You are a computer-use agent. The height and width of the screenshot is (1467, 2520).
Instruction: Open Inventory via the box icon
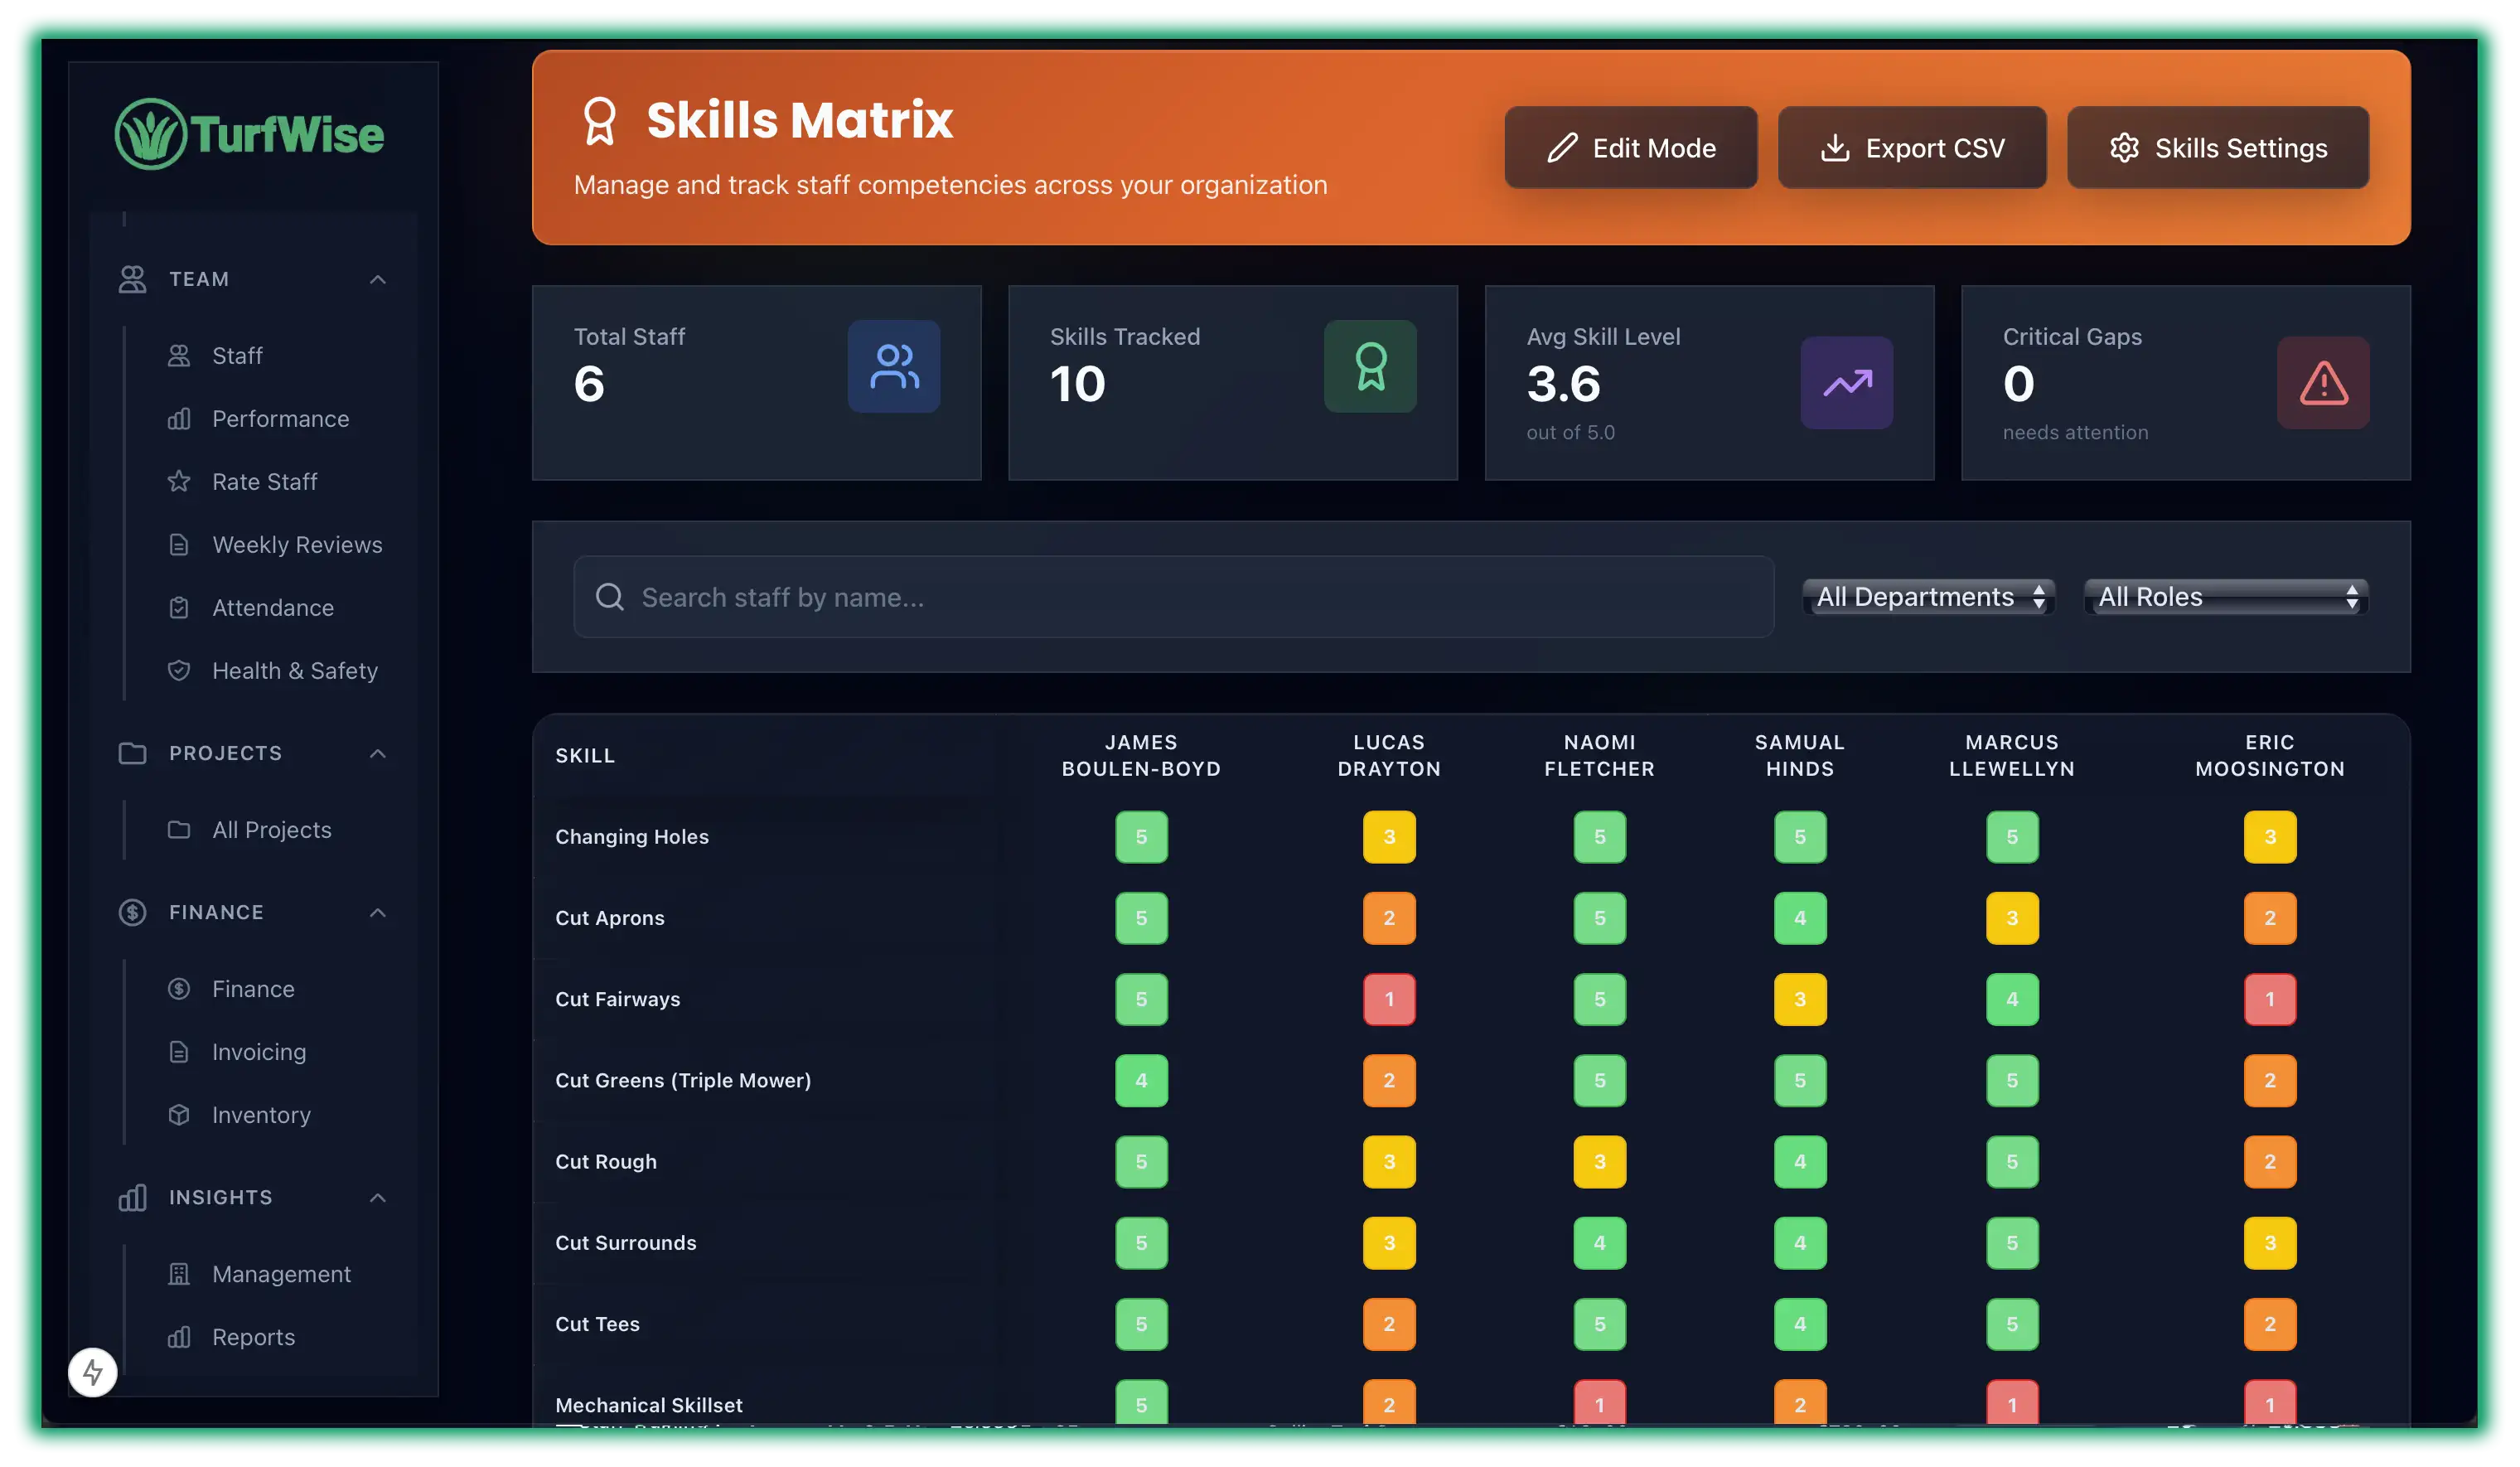(180, 1115)
